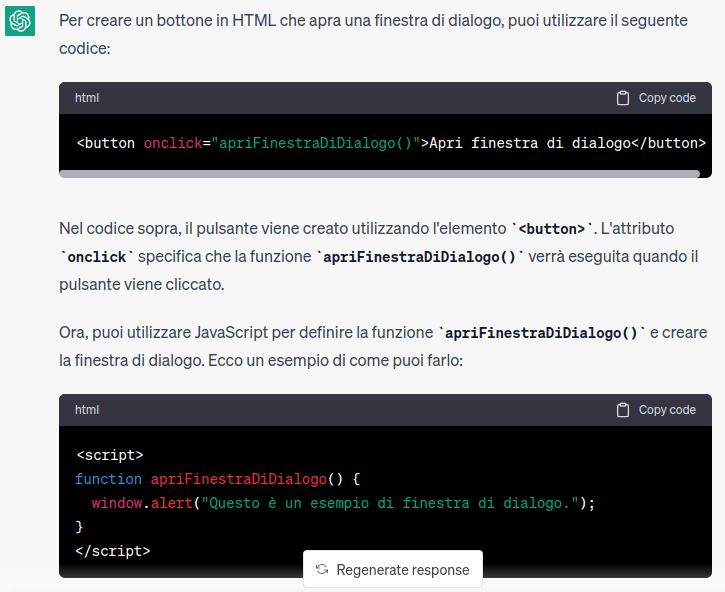Click the 'html' label of the first code block

coord(87,98)
